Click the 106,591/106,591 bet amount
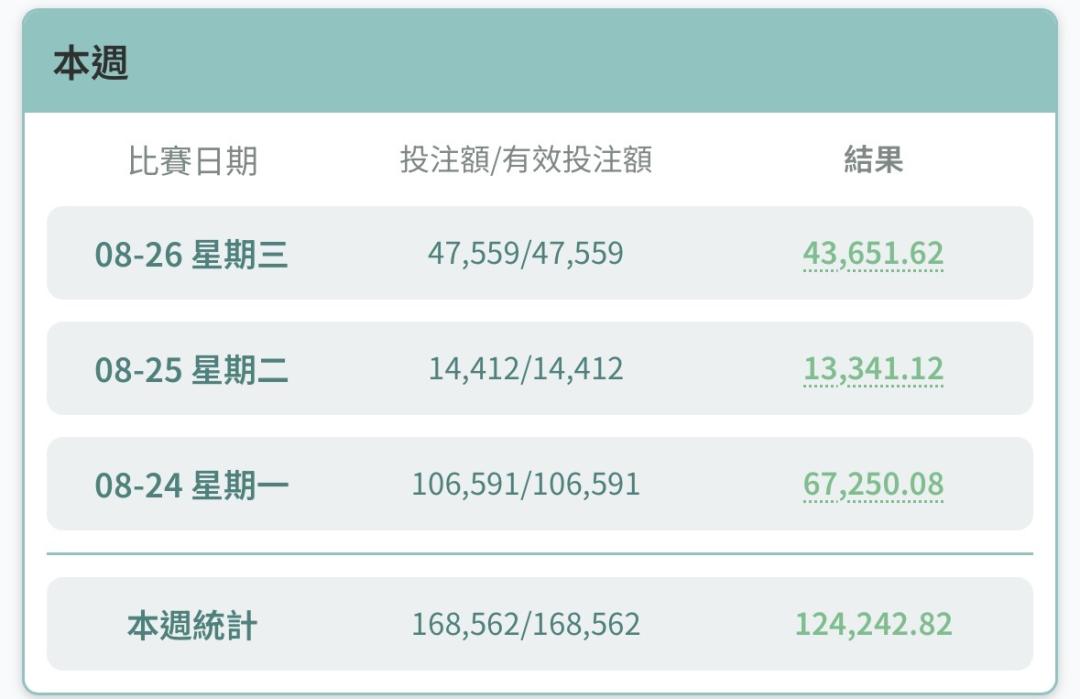Image resolution: width=1080 pixels, height=699 pixels. pos(526,484)
